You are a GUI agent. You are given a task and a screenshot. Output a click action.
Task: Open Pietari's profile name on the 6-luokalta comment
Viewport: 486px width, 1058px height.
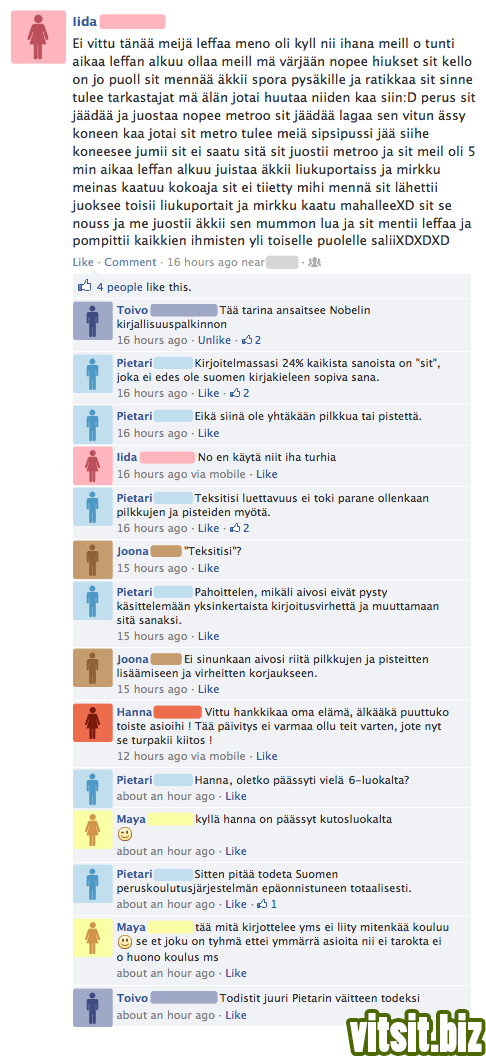134,780
